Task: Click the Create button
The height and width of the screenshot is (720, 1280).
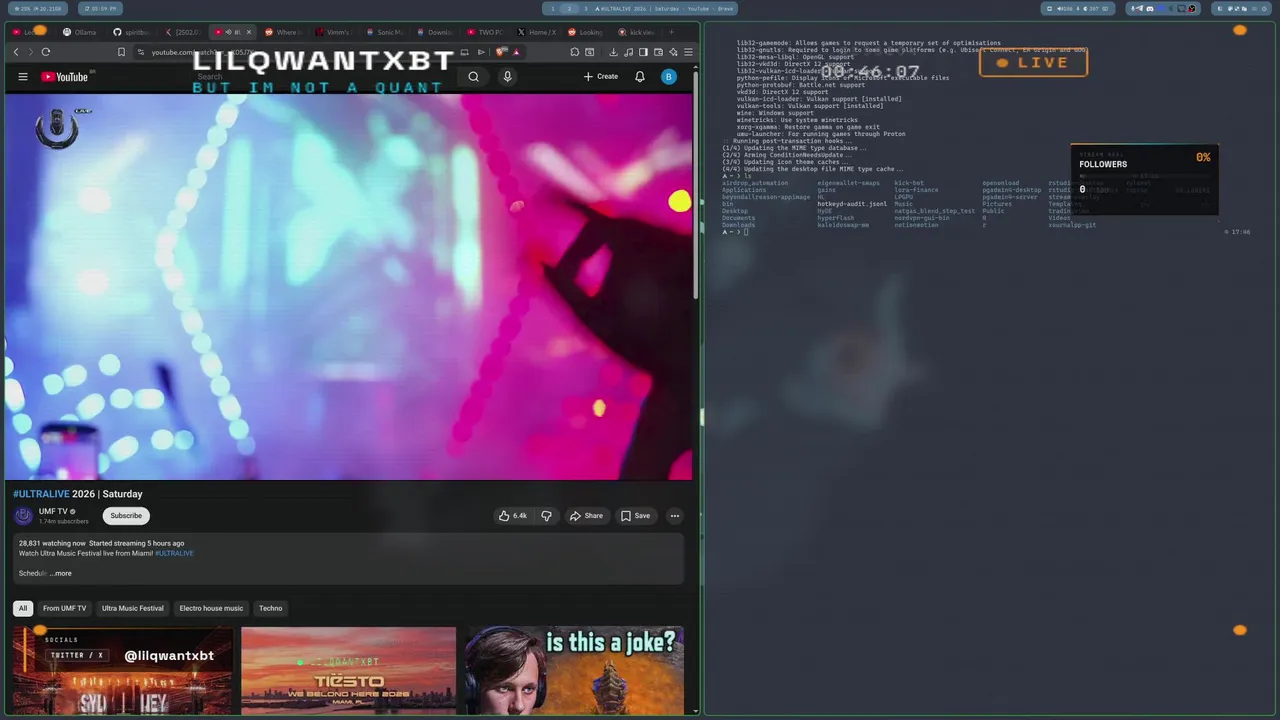Action: [601, 77]
